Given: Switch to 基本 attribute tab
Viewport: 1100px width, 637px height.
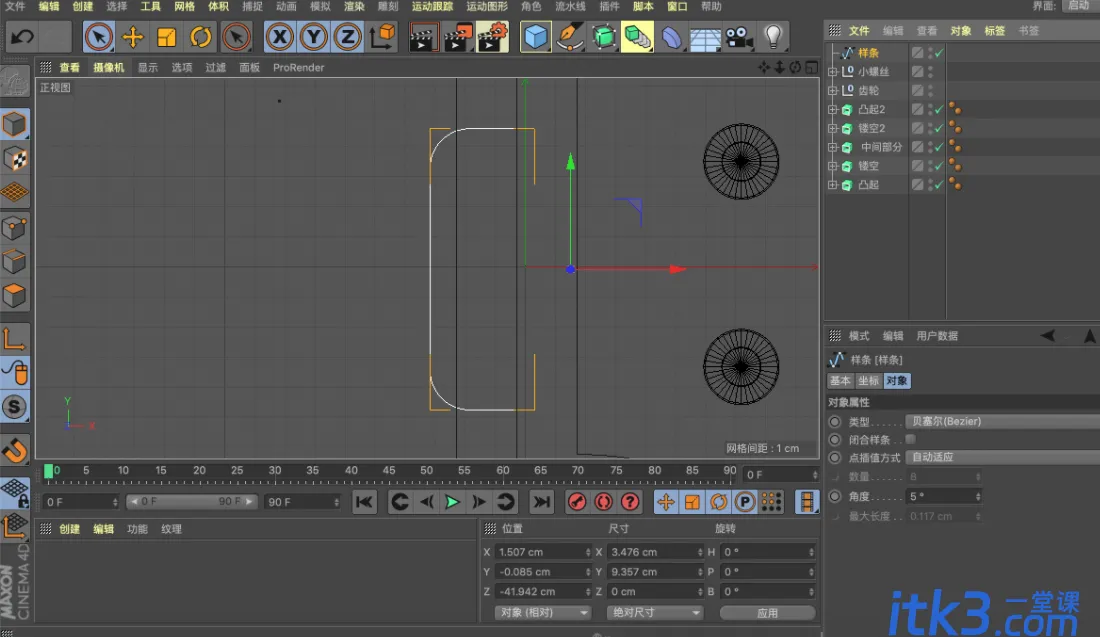Looking at the screenshot, I should tap(840, 381).
